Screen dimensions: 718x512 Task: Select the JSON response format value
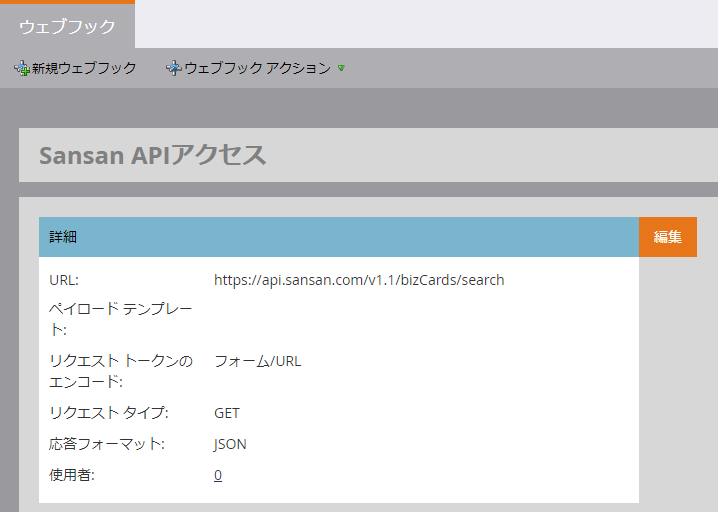(230, 444)
